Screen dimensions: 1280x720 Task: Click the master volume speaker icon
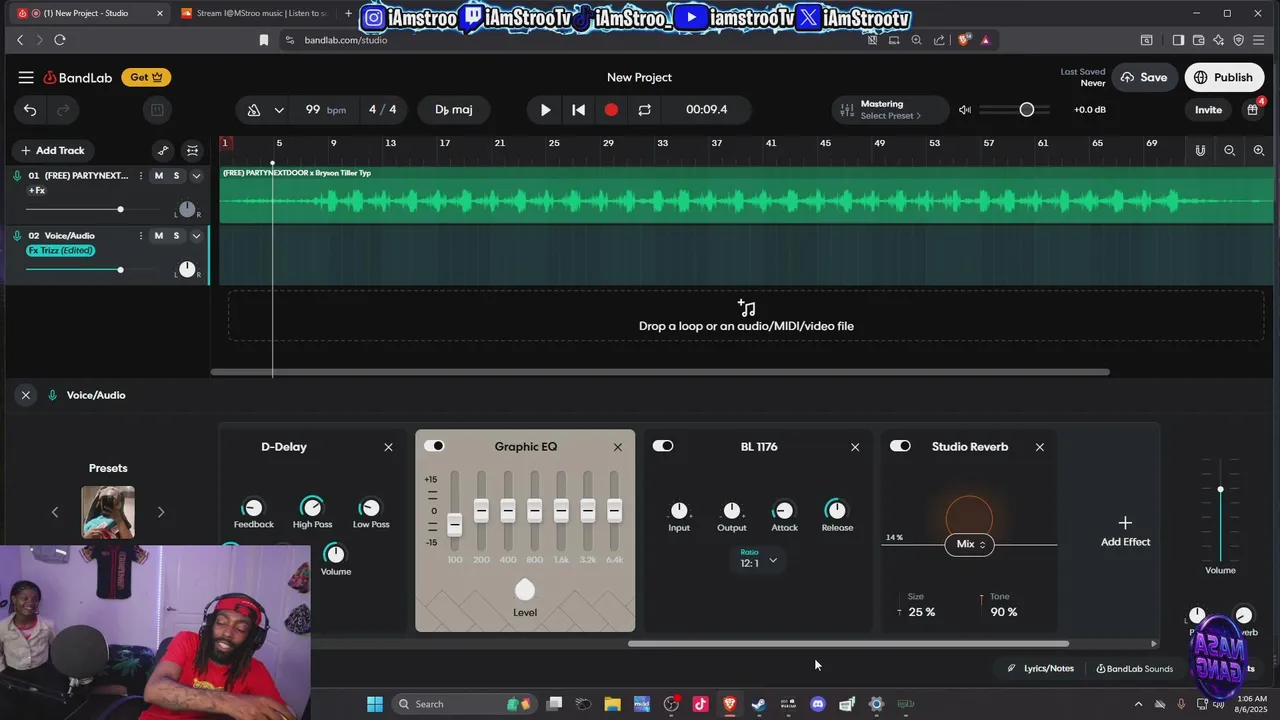pyautogui.click(x=965, y=110)
